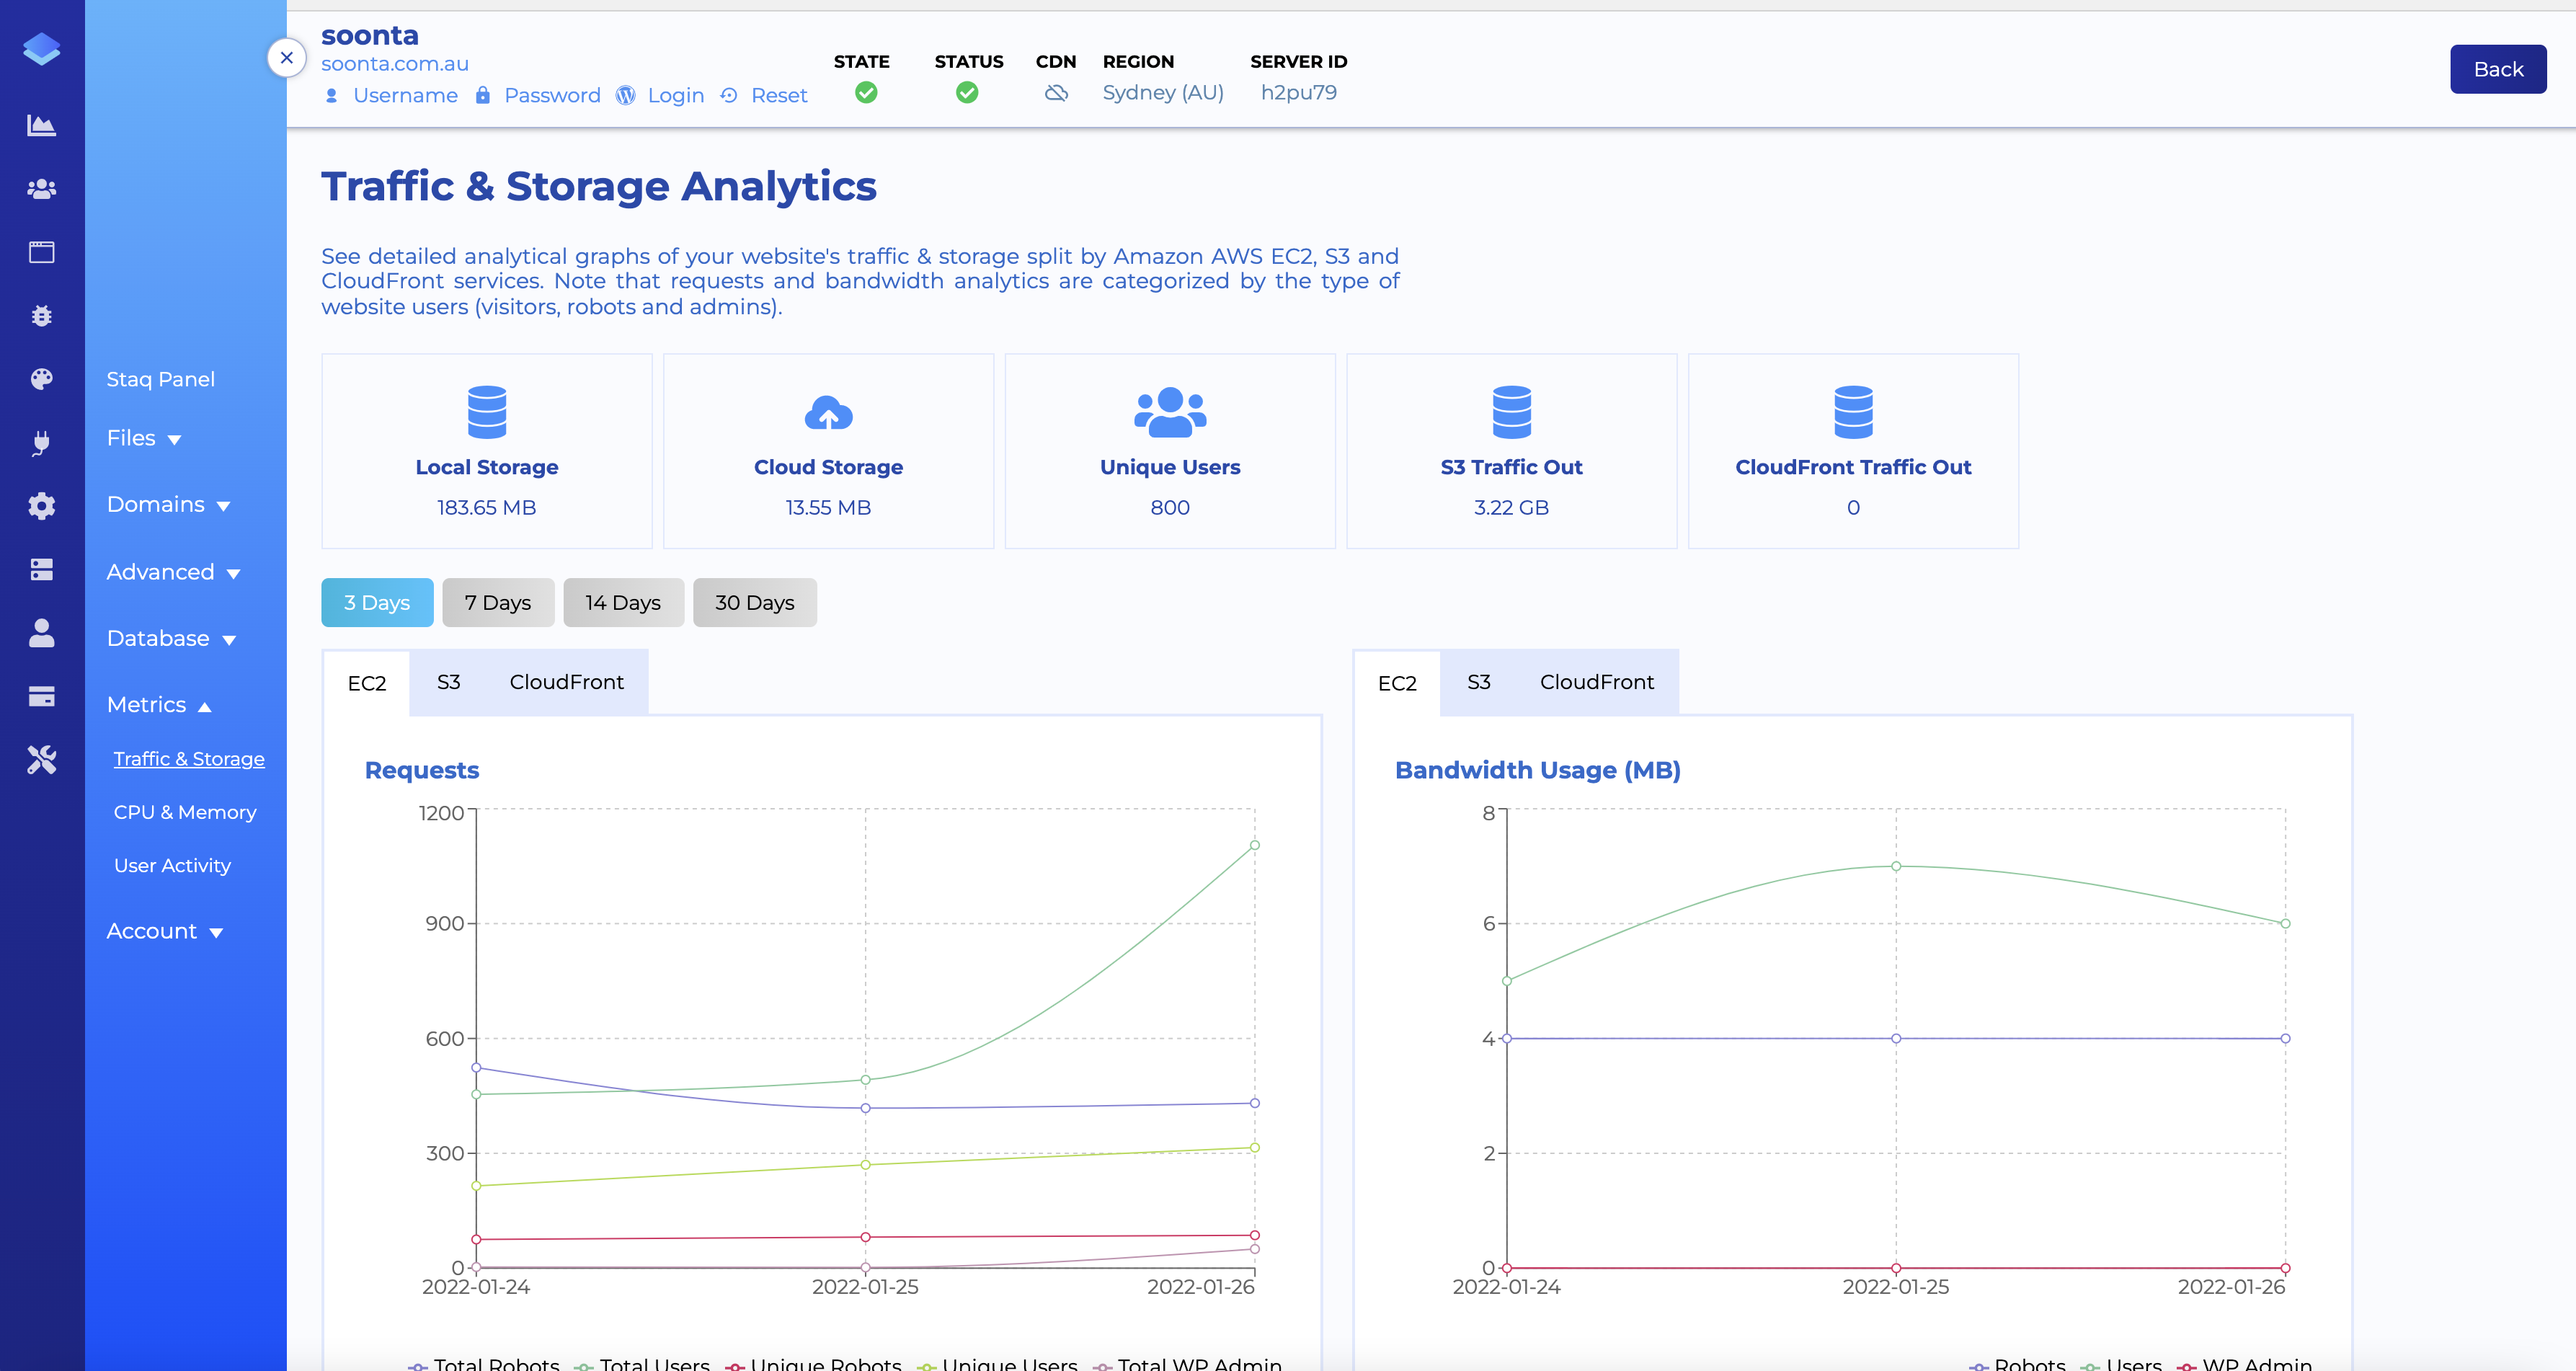Switch Requests chart to S3 tab
The image size is (2576, 1371).
click(x=449, y=682)
